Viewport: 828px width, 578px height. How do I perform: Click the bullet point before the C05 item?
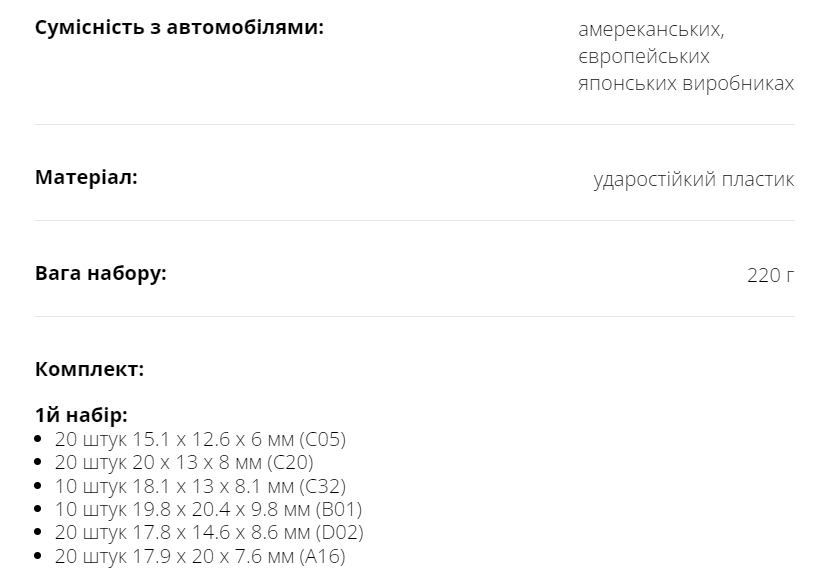[39, 440]
